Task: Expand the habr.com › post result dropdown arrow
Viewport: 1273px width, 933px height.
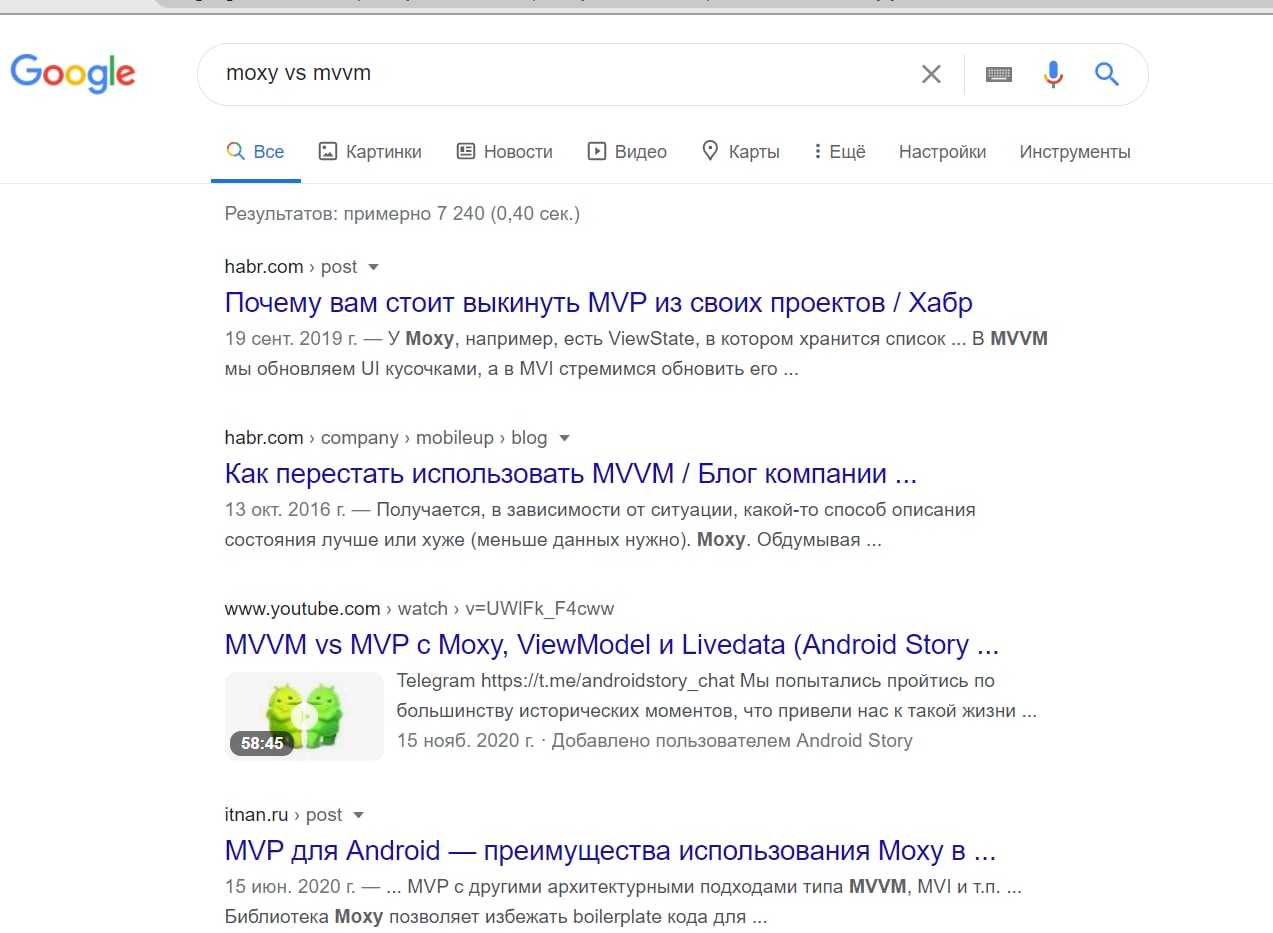Action: 374,268
